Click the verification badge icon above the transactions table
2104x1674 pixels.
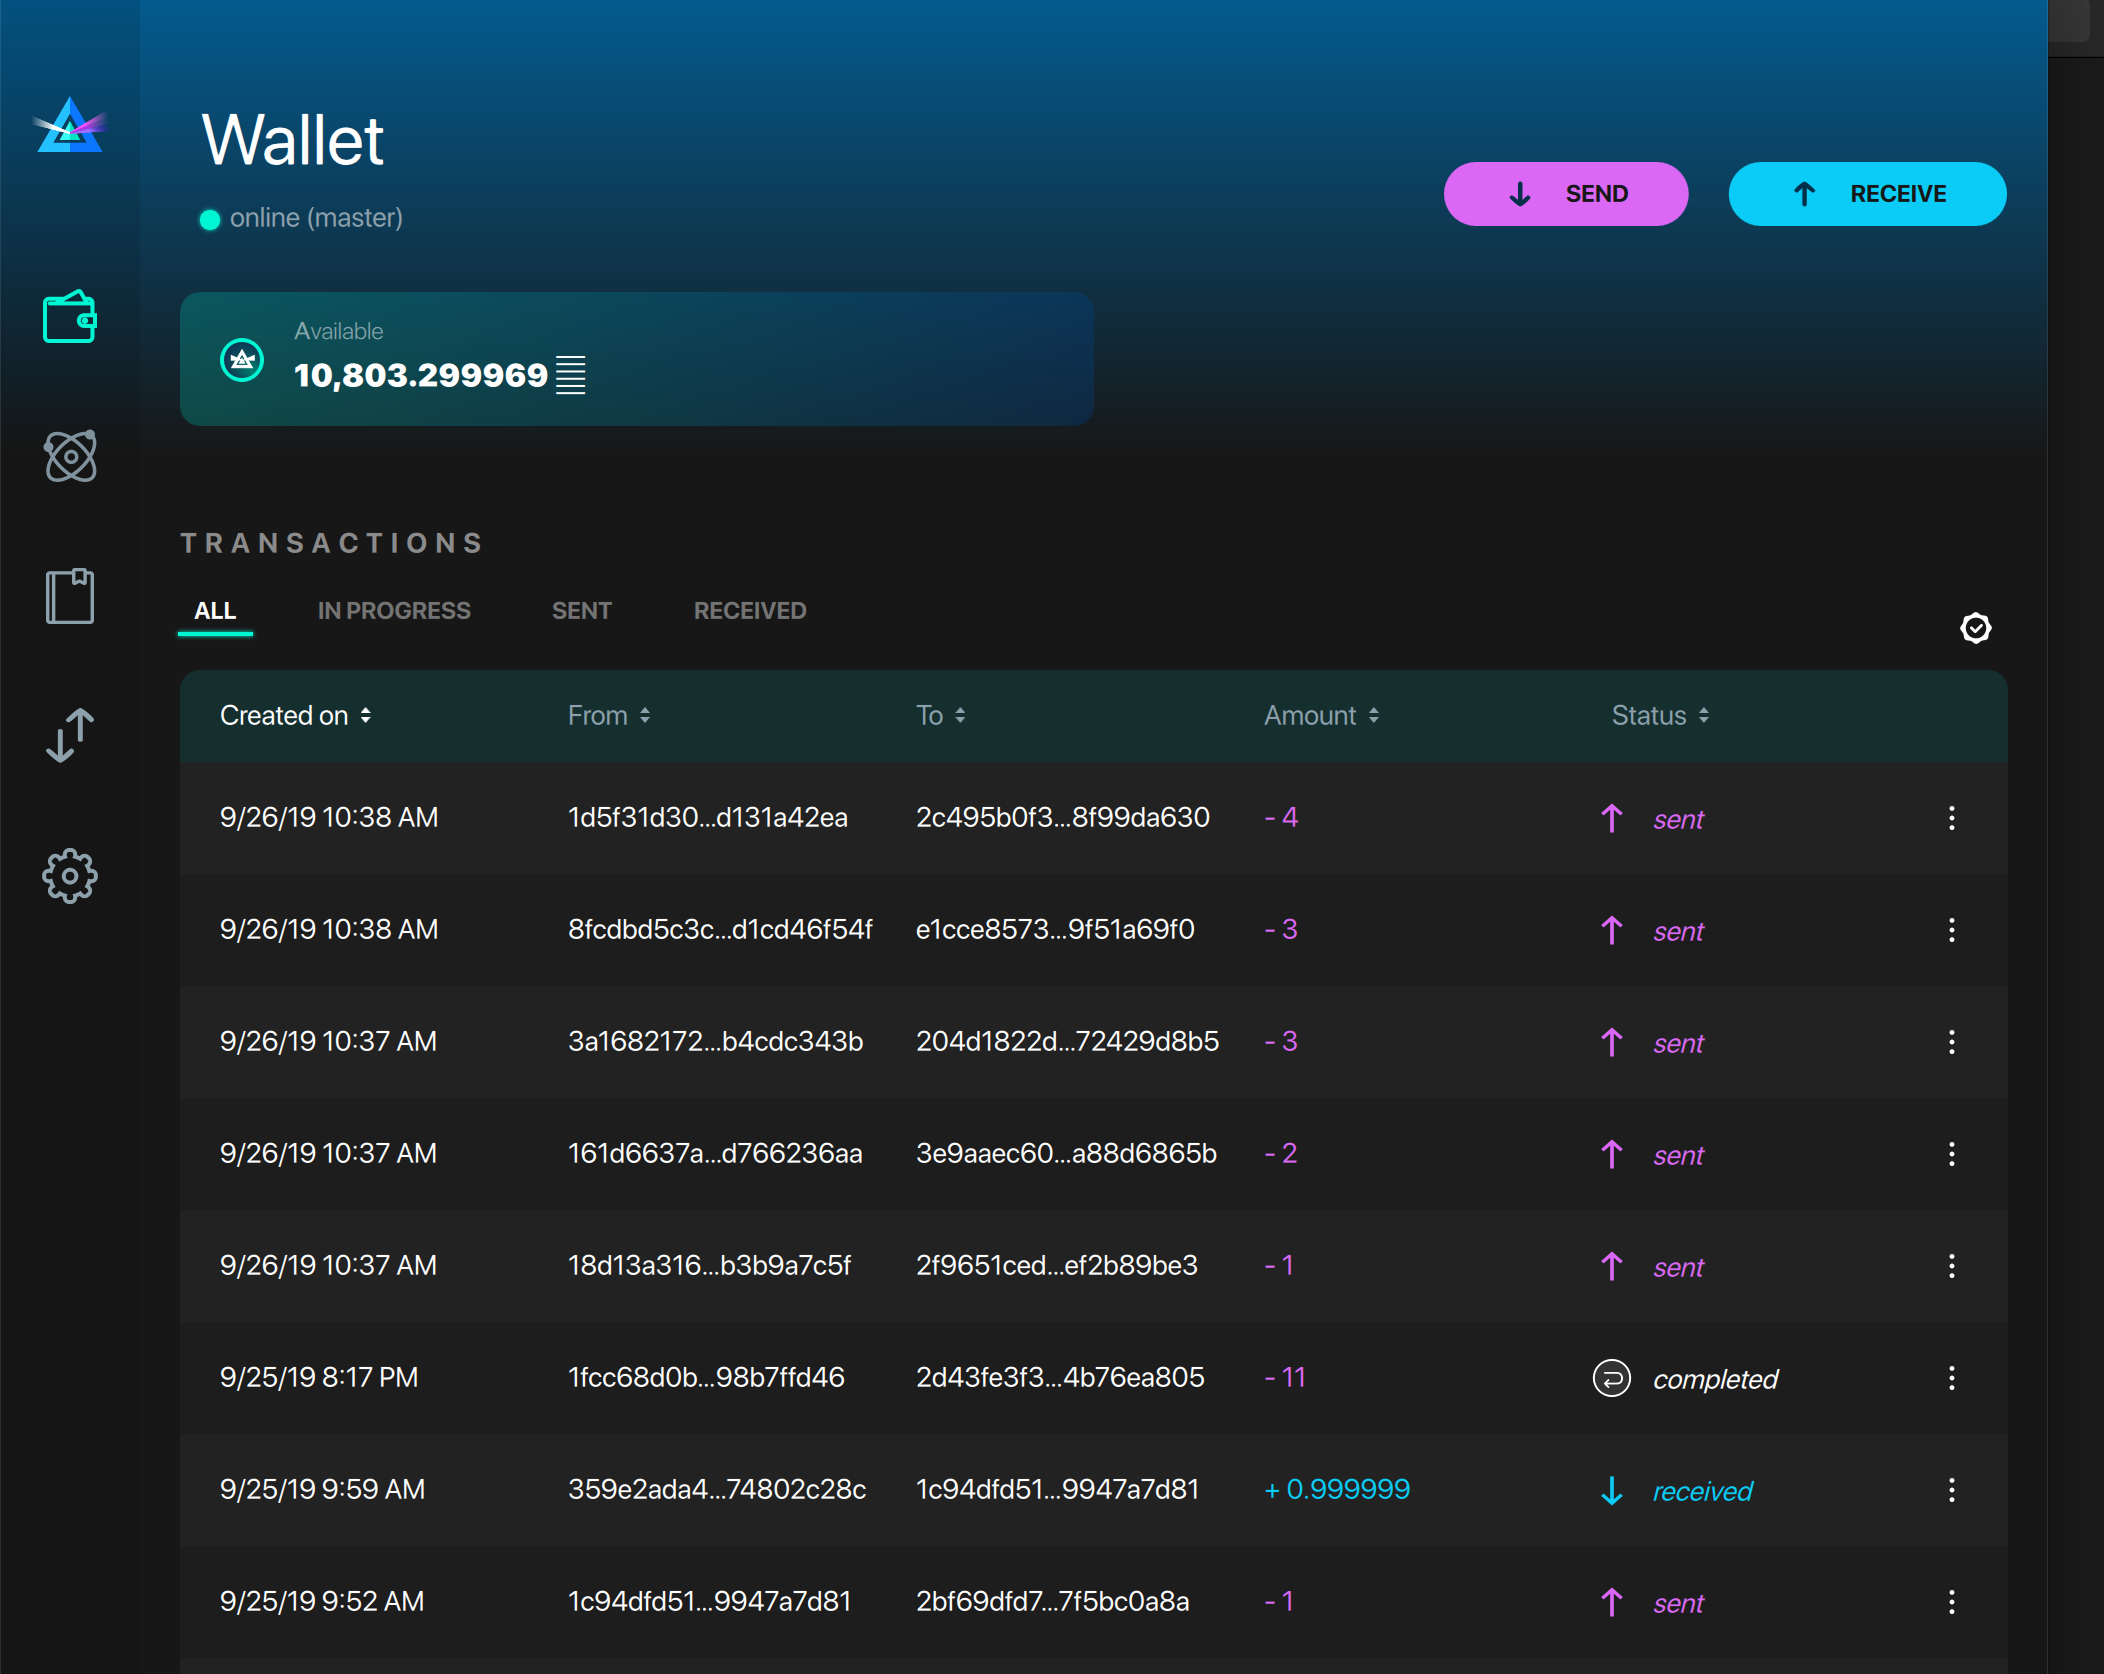coord(1976,628)
